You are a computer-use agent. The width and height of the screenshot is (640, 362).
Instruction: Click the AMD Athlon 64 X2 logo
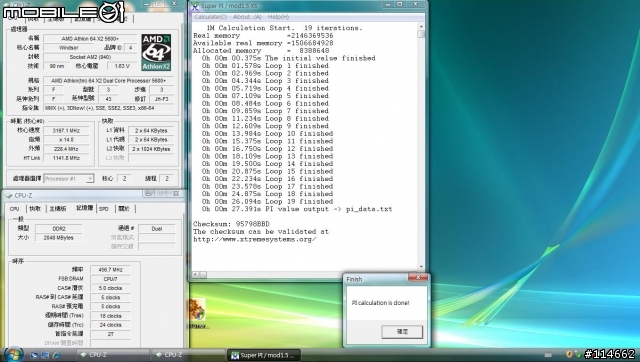click(x=156, y=52)
